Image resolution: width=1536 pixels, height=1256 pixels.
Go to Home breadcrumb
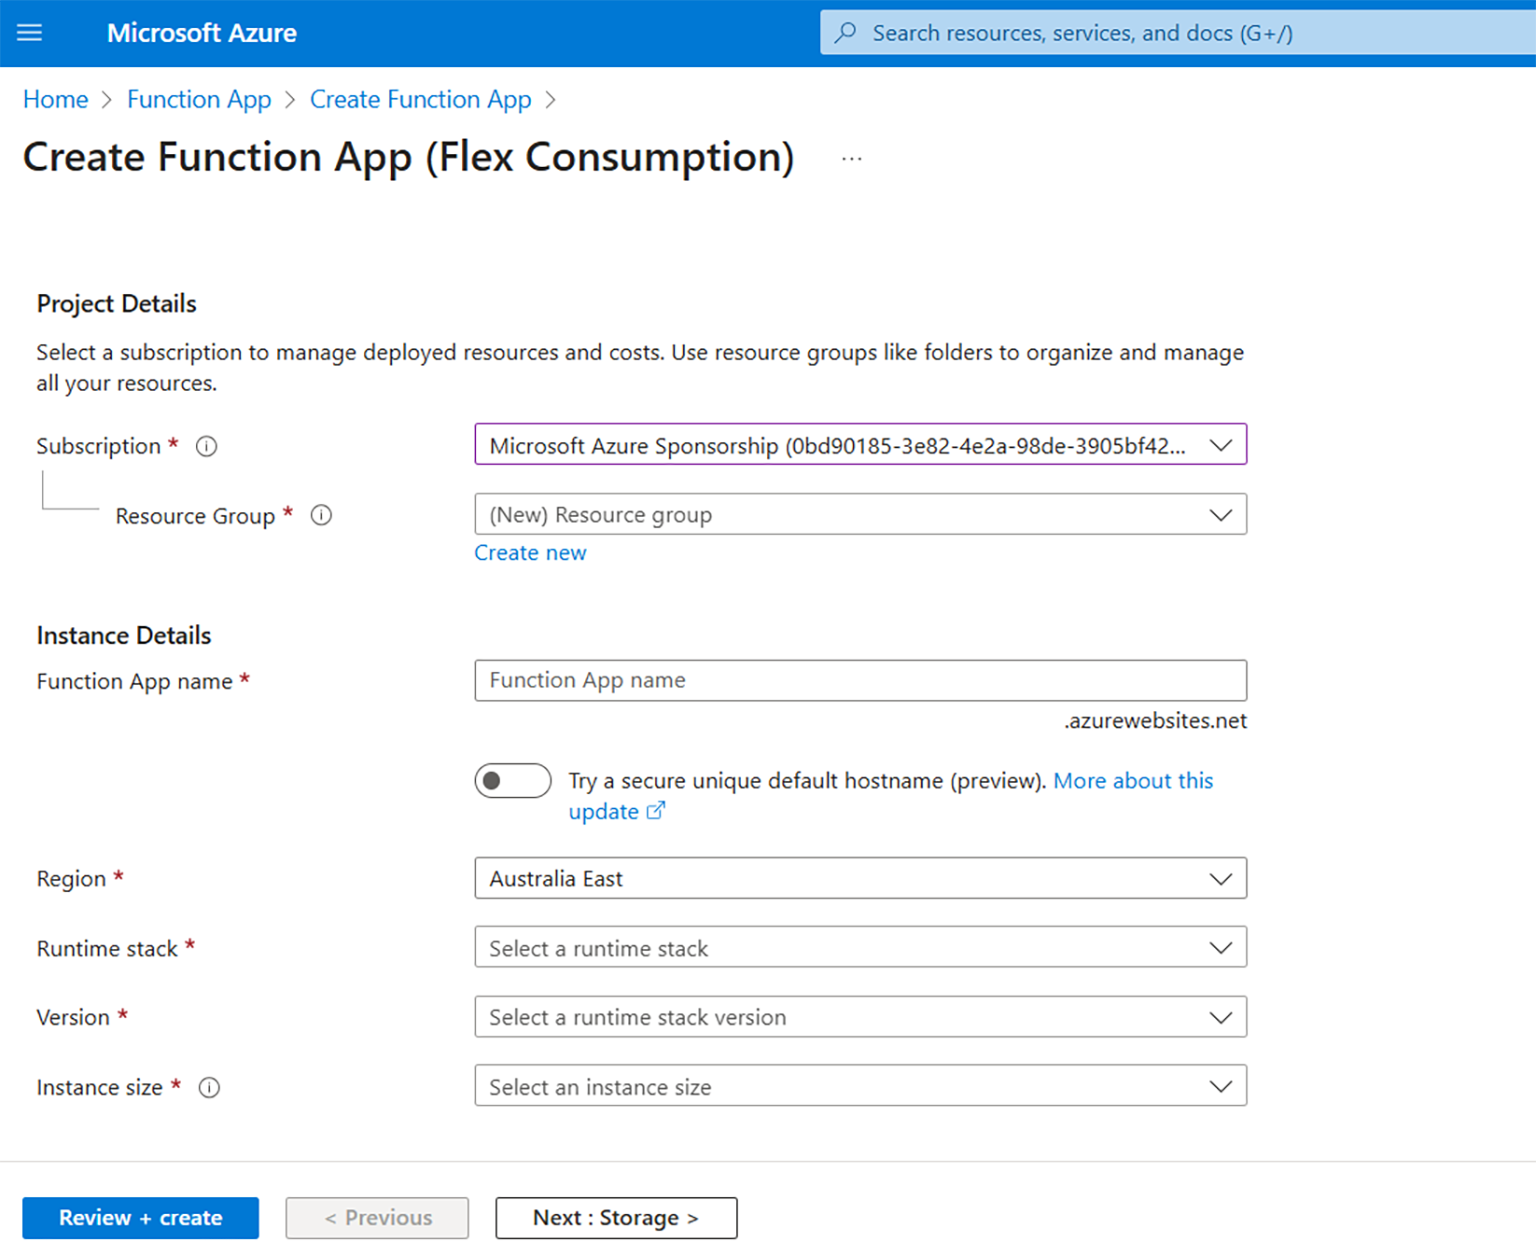(x=56, y=100)
